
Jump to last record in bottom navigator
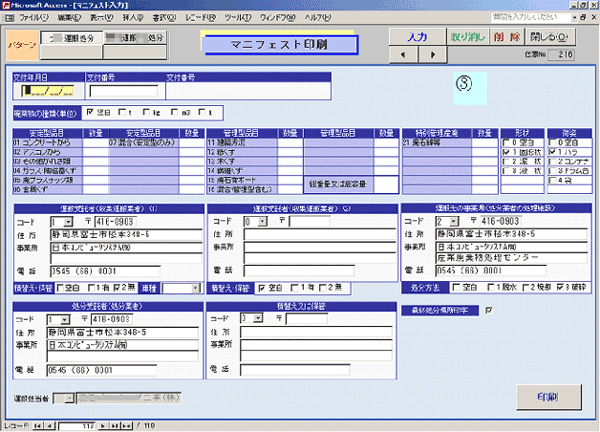115,425
